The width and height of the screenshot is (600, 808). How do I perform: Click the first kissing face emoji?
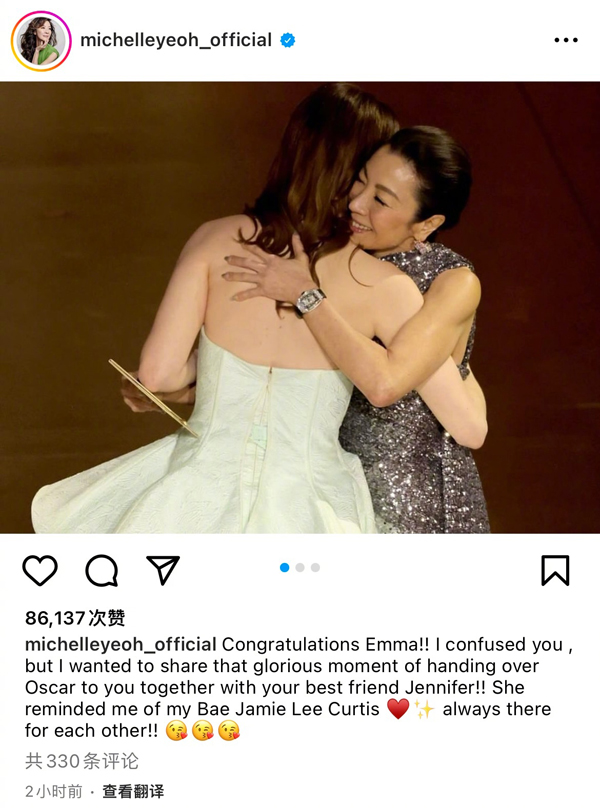[x=176, y=731]
